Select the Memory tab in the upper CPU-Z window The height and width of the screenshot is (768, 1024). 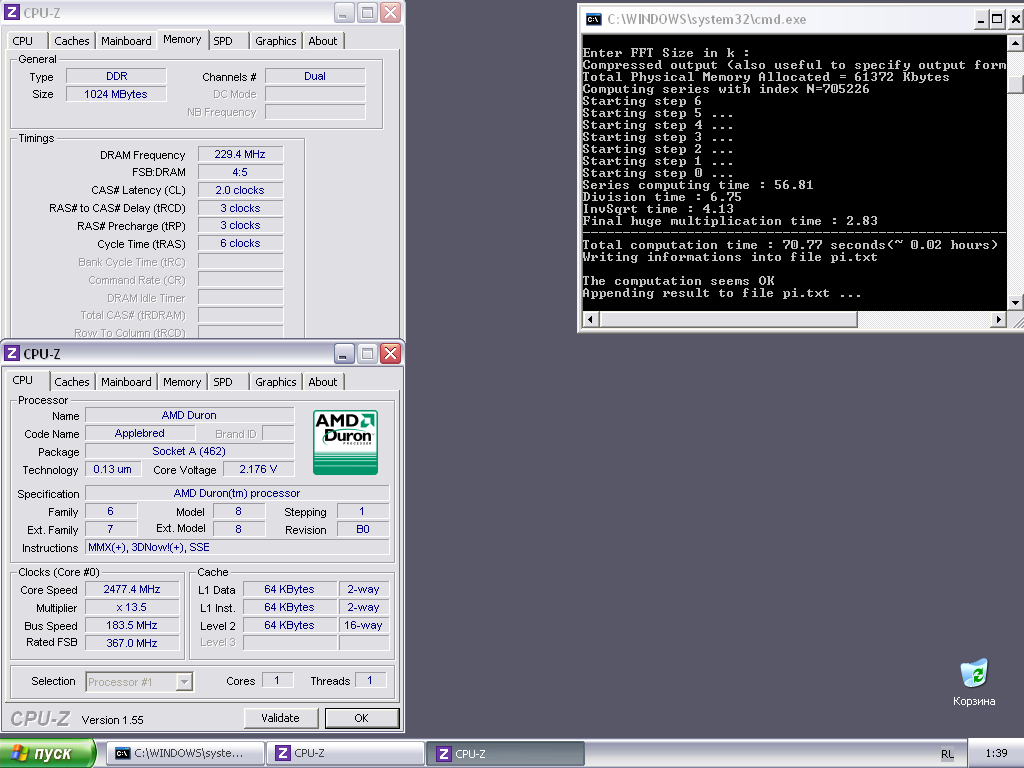coord(182,39)
